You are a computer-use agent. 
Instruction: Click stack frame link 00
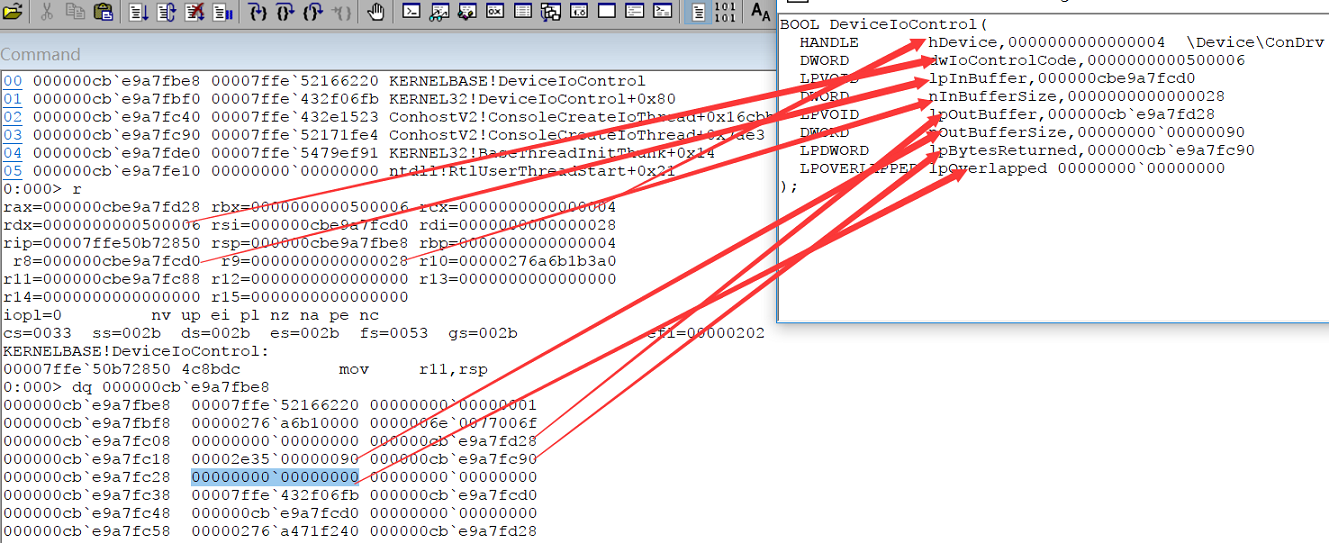pos(12,81)
